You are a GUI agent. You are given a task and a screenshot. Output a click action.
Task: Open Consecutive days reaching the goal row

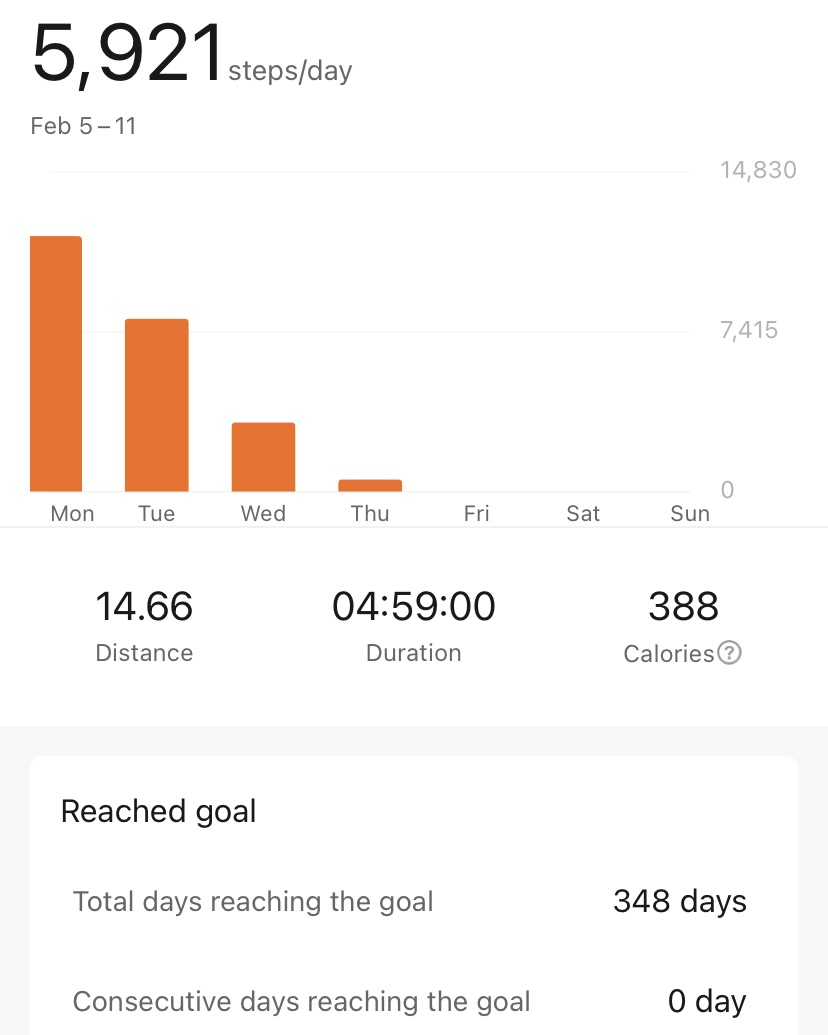pyautogui.click(x=414, y=1001)
